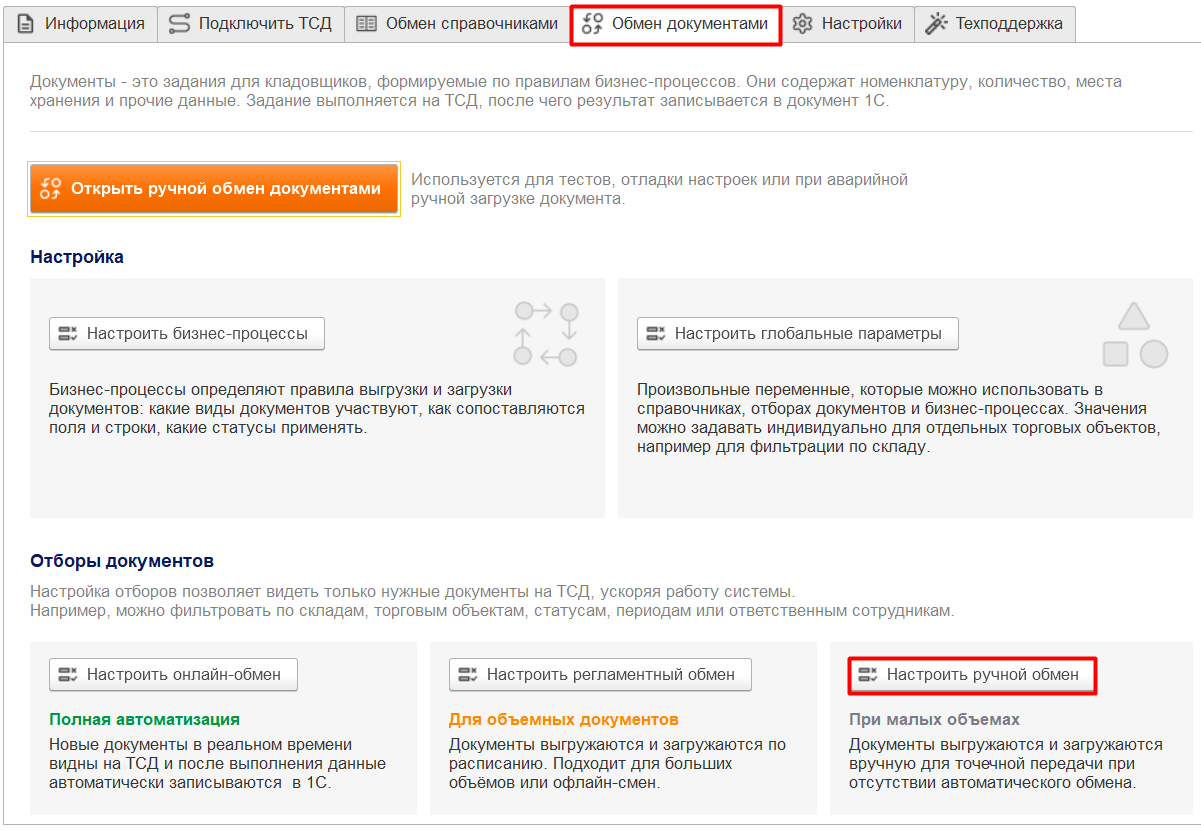Open the Информация tab

[x=81, y=24]
